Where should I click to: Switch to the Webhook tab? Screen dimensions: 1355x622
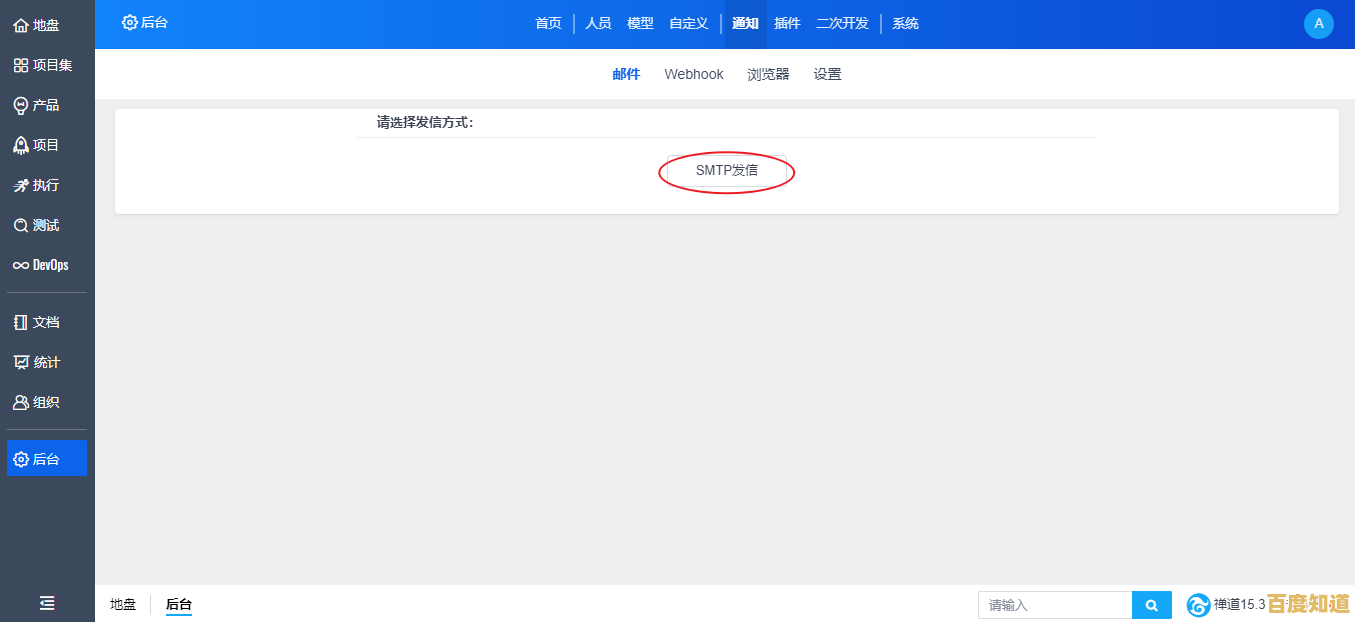[693, 73]
